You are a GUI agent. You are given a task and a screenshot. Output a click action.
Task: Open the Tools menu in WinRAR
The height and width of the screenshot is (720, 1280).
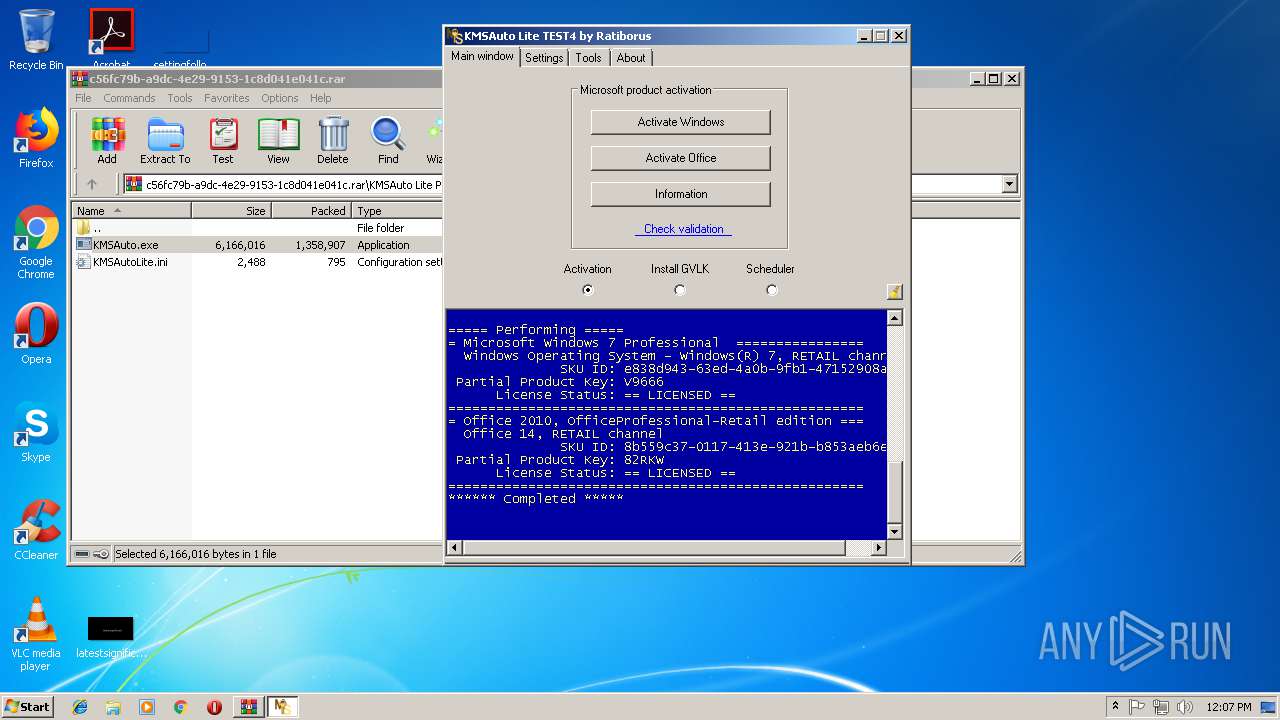click(x=180, y=98)
